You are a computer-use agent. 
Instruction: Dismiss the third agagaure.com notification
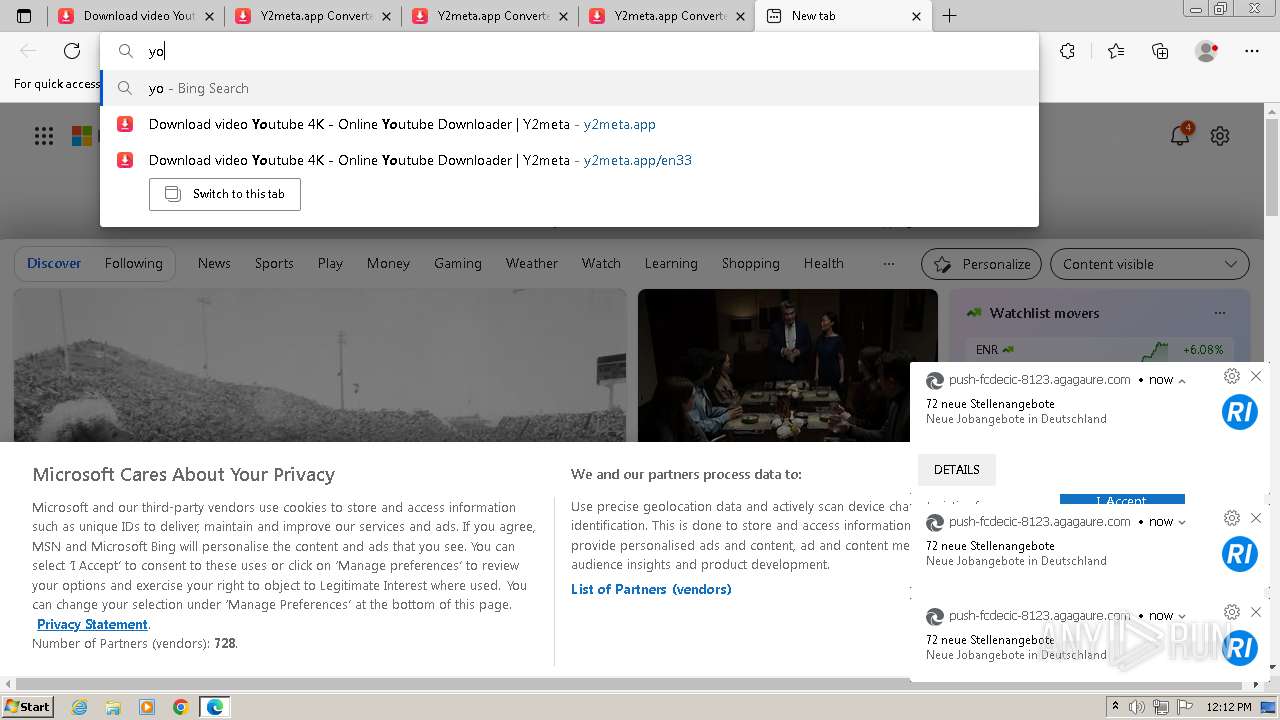[1256, 612]
